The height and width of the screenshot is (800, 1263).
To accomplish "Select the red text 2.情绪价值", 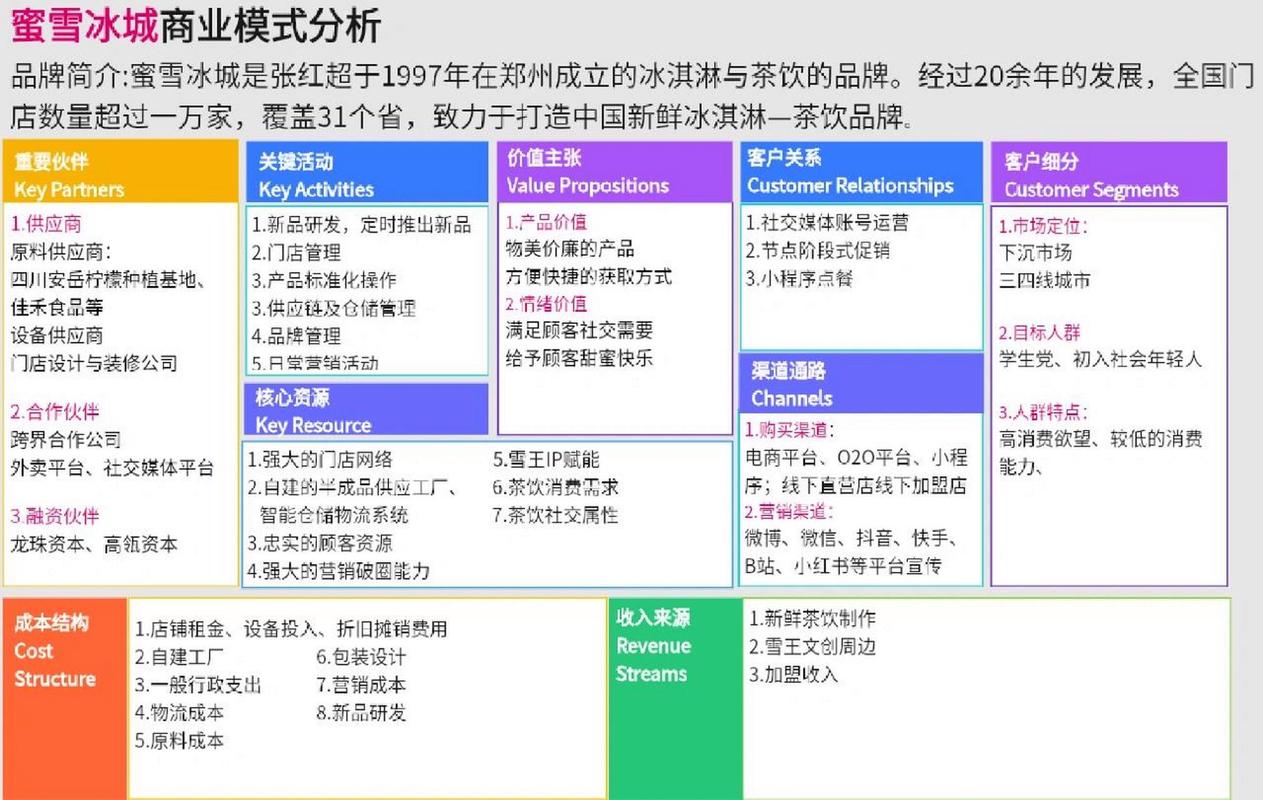I will coord(545,303).
